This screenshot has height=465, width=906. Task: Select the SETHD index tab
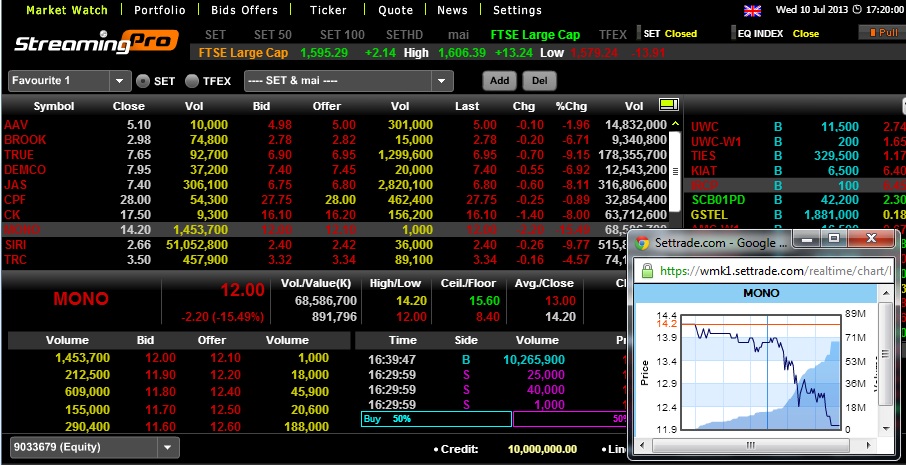point(404,35)
